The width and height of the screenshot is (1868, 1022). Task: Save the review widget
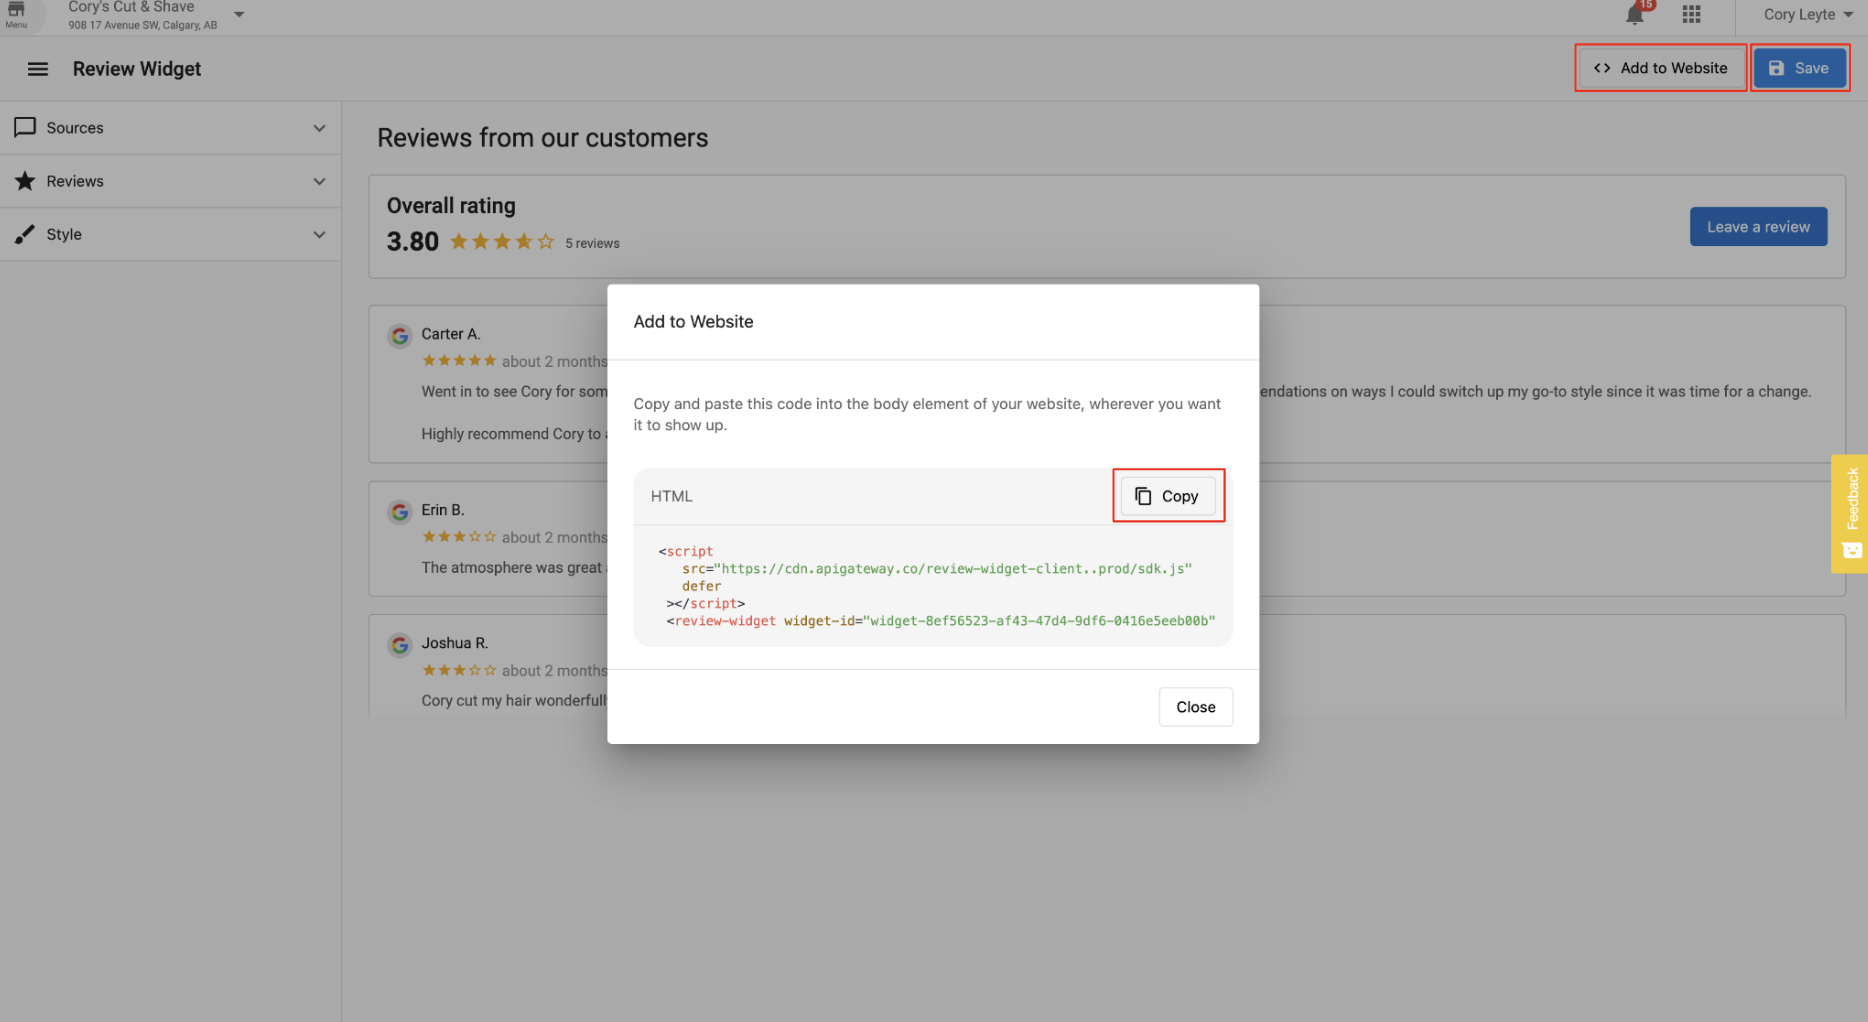tap(1800, 68)
